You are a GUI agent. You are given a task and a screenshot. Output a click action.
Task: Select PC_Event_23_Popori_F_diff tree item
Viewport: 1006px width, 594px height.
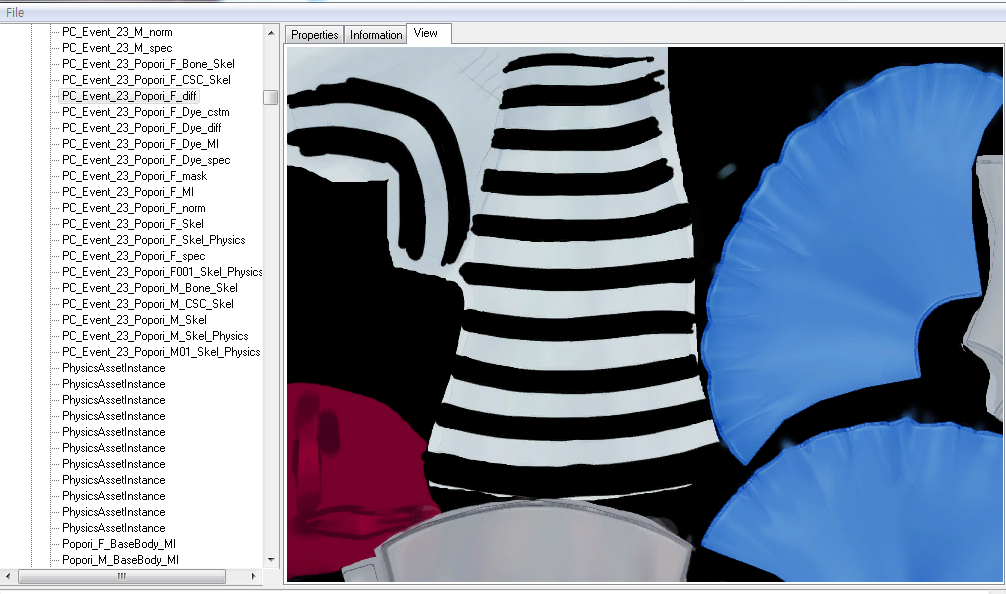pos(129,96)
